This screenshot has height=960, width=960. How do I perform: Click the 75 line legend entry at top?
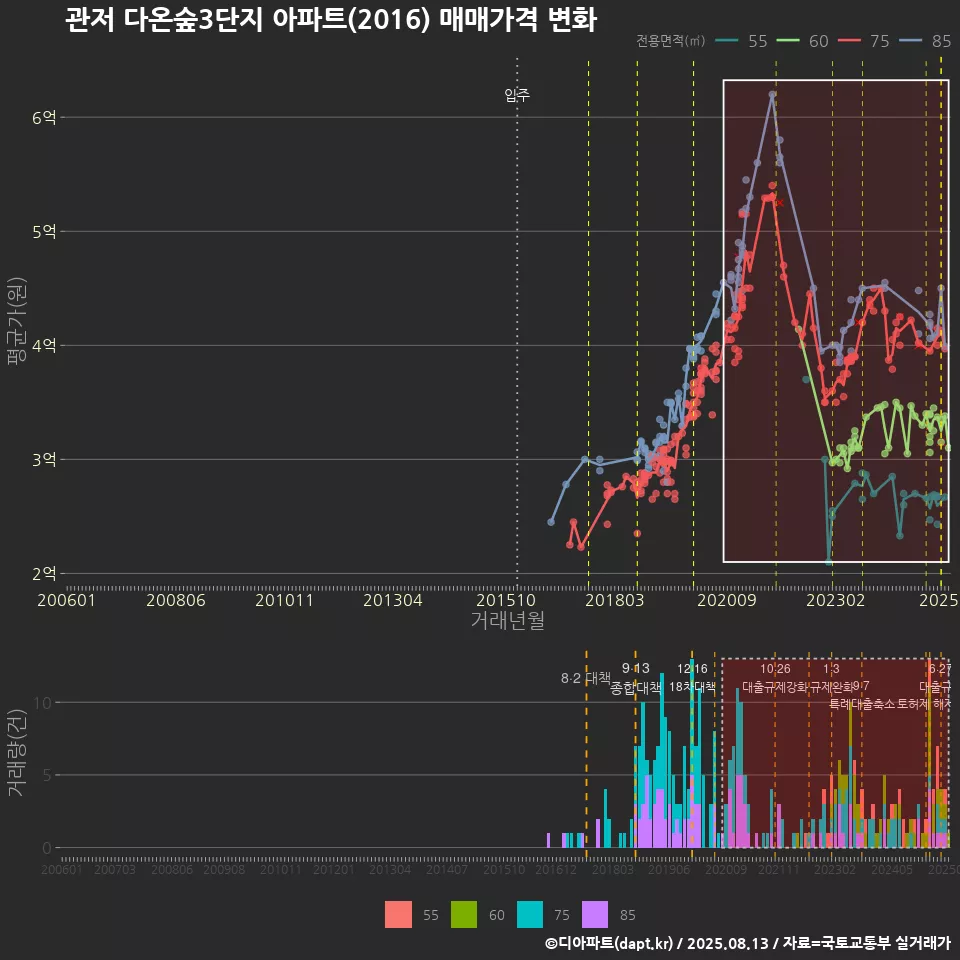(863, 41)
